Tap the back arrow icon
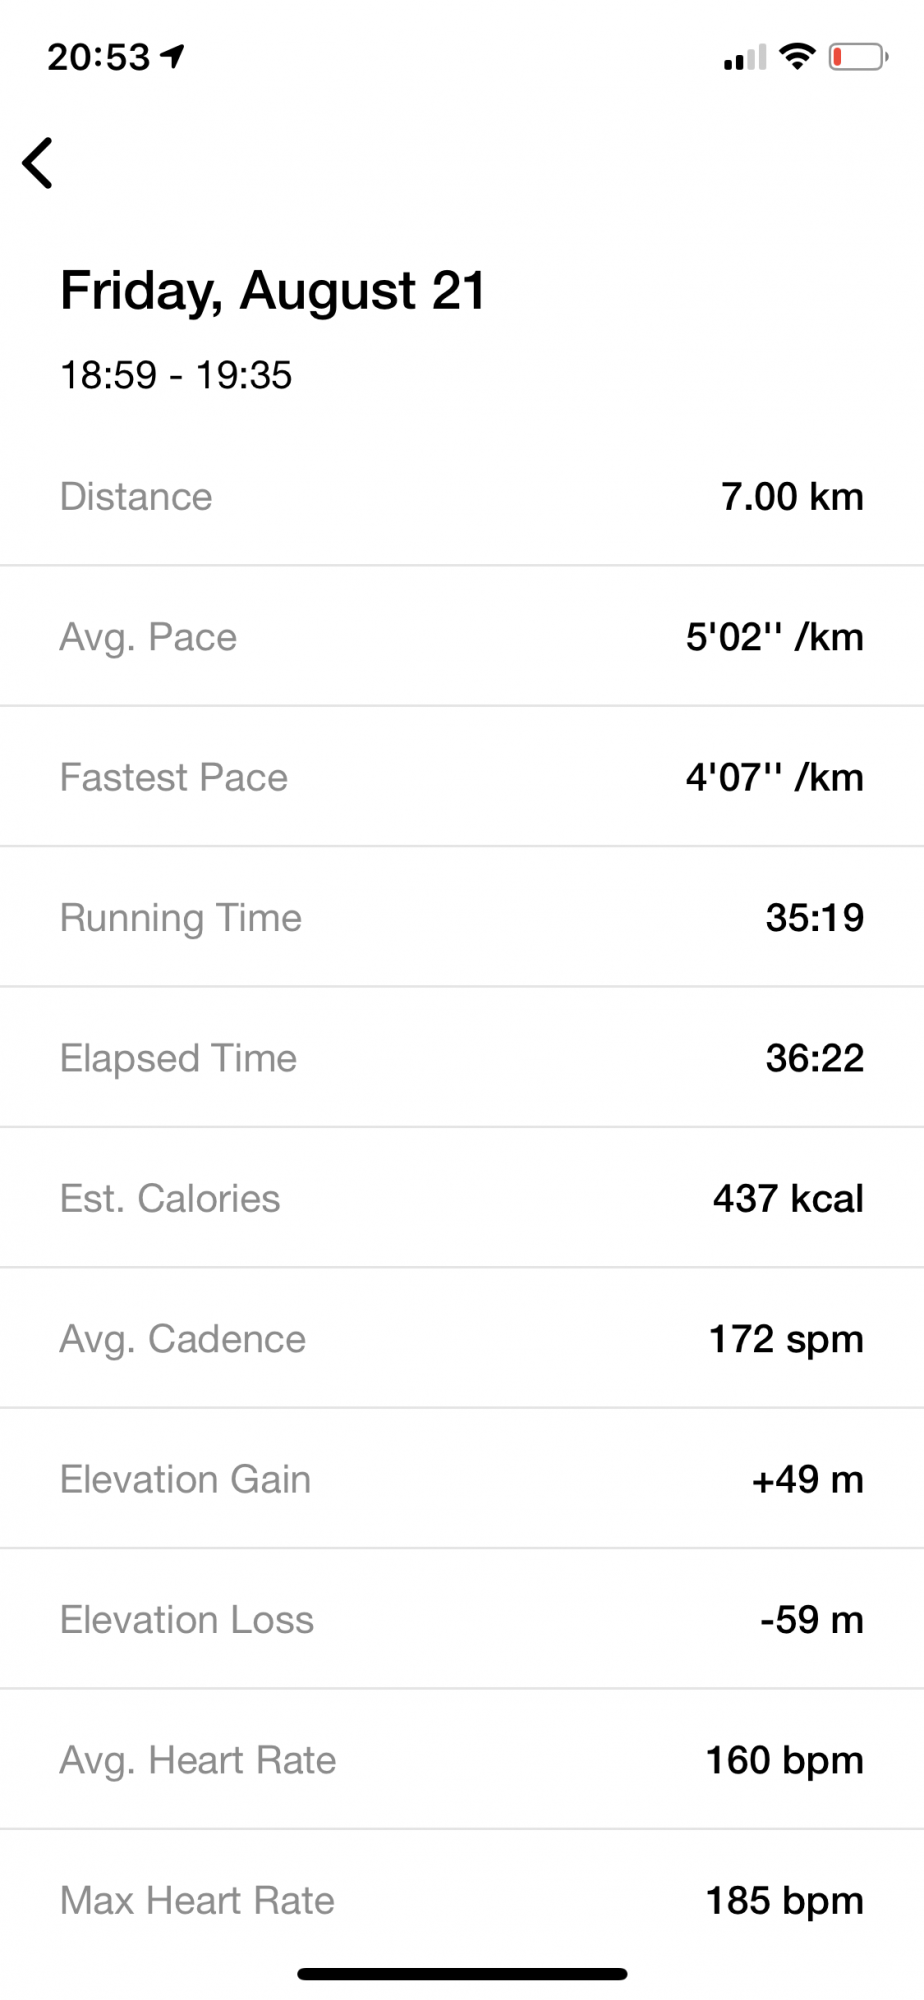 pyautogui.click(x=38, y=163)
